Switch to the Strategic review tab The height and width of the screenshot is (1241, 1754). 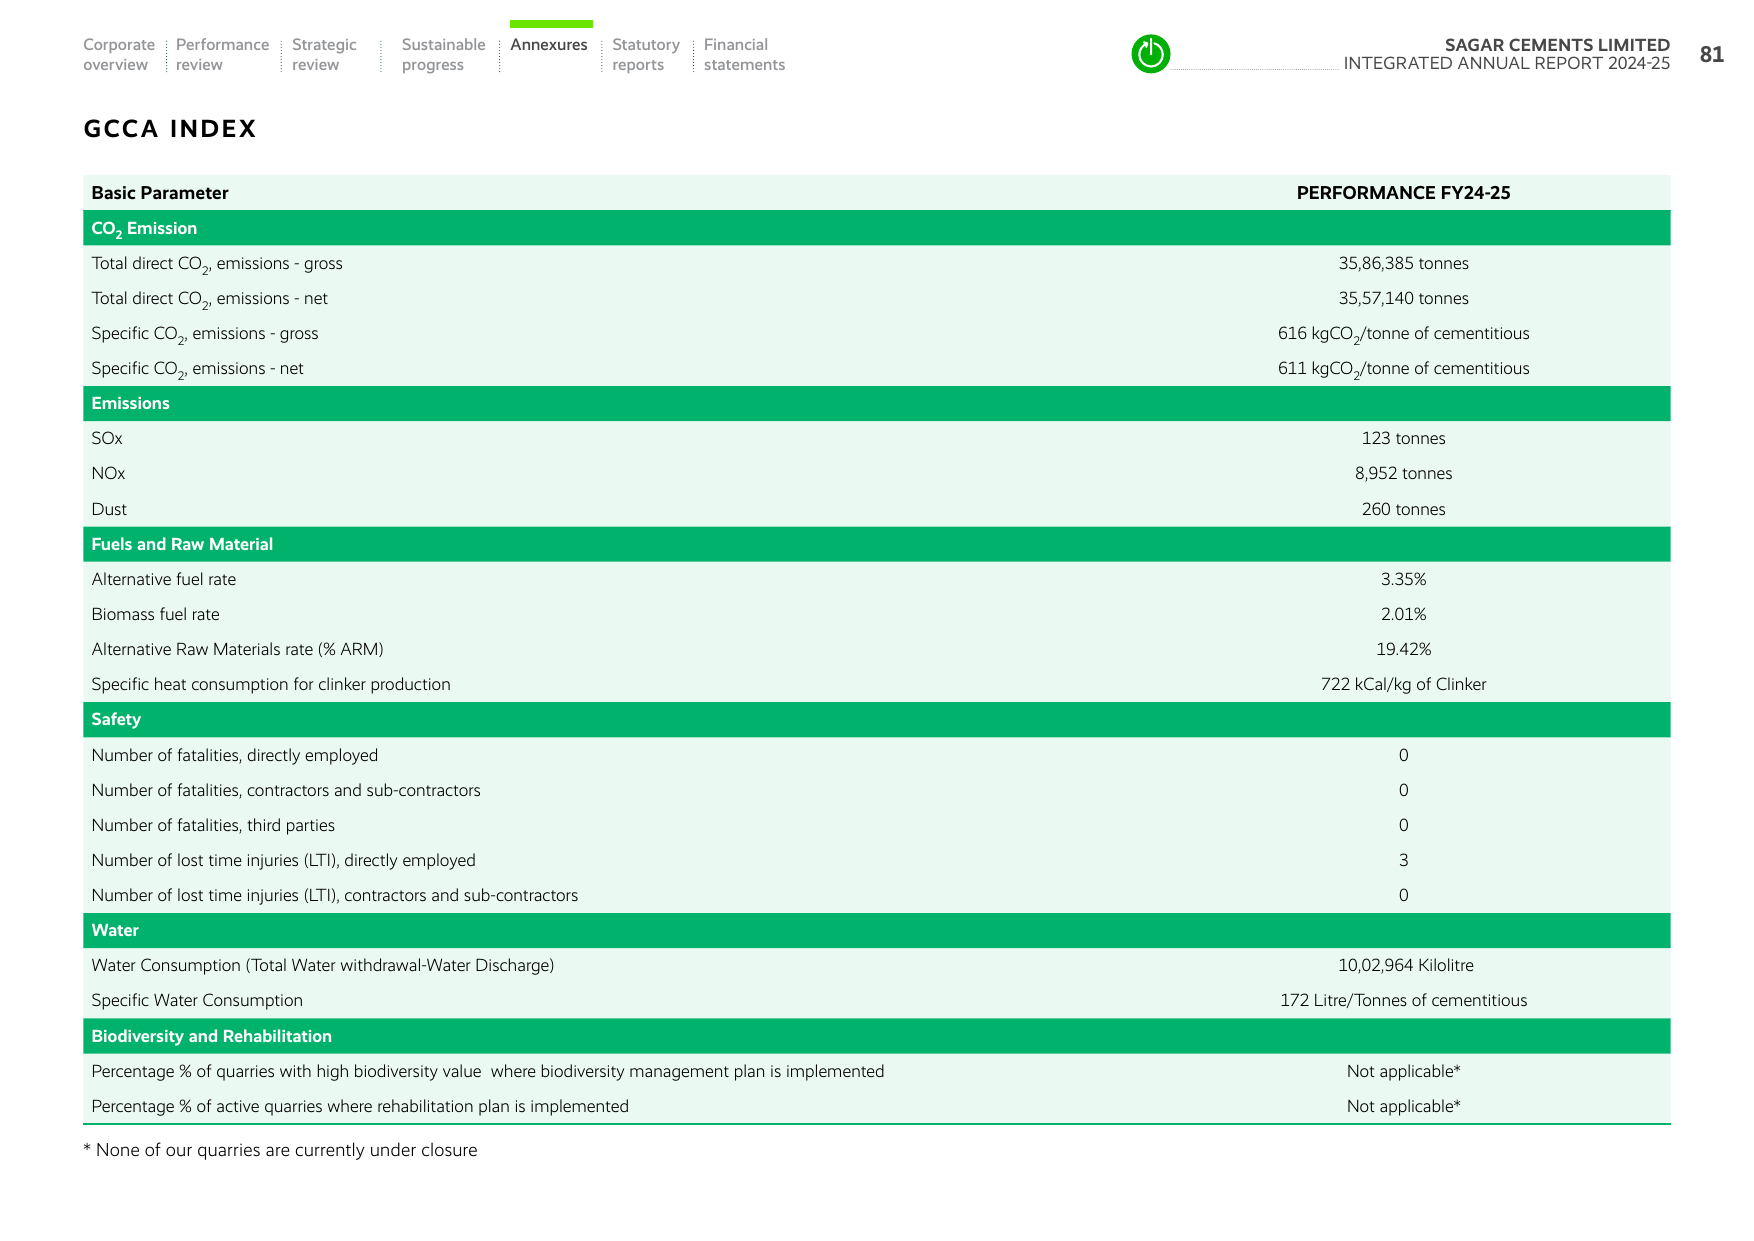pyautogui.click(x=324, y=55)
